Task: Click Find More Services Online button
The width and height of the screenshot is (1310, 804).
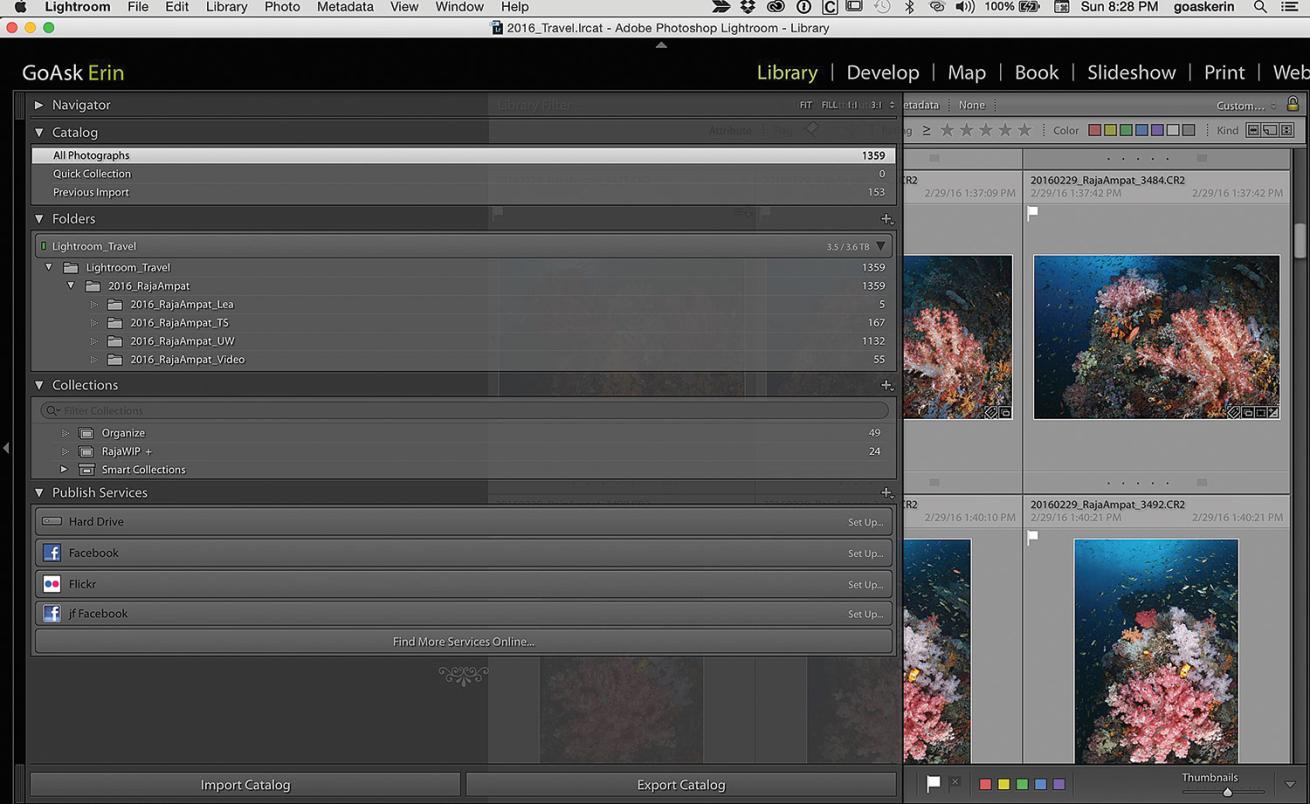Action: [x=463, y=642]
